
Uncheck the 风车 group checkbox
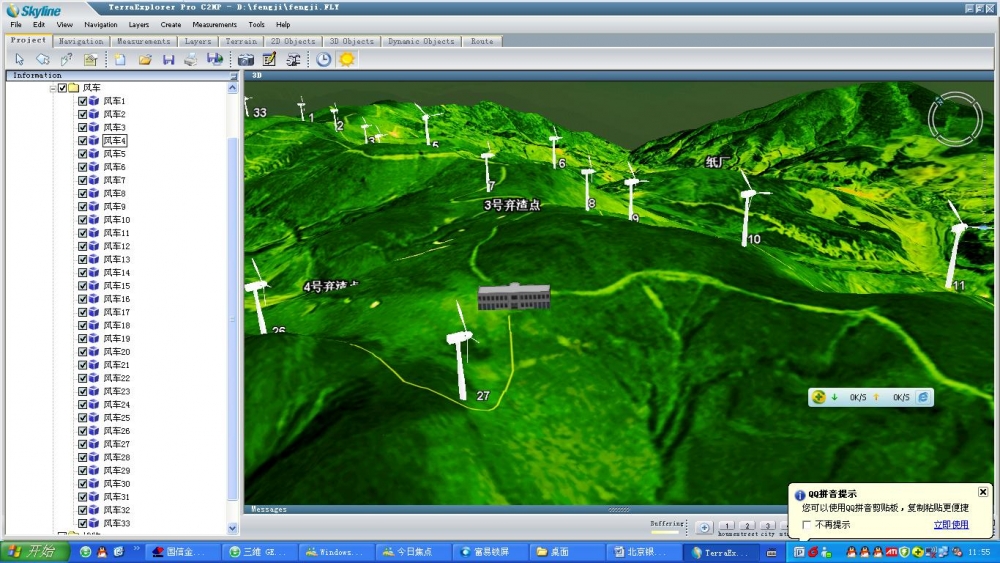coord(62,87)
